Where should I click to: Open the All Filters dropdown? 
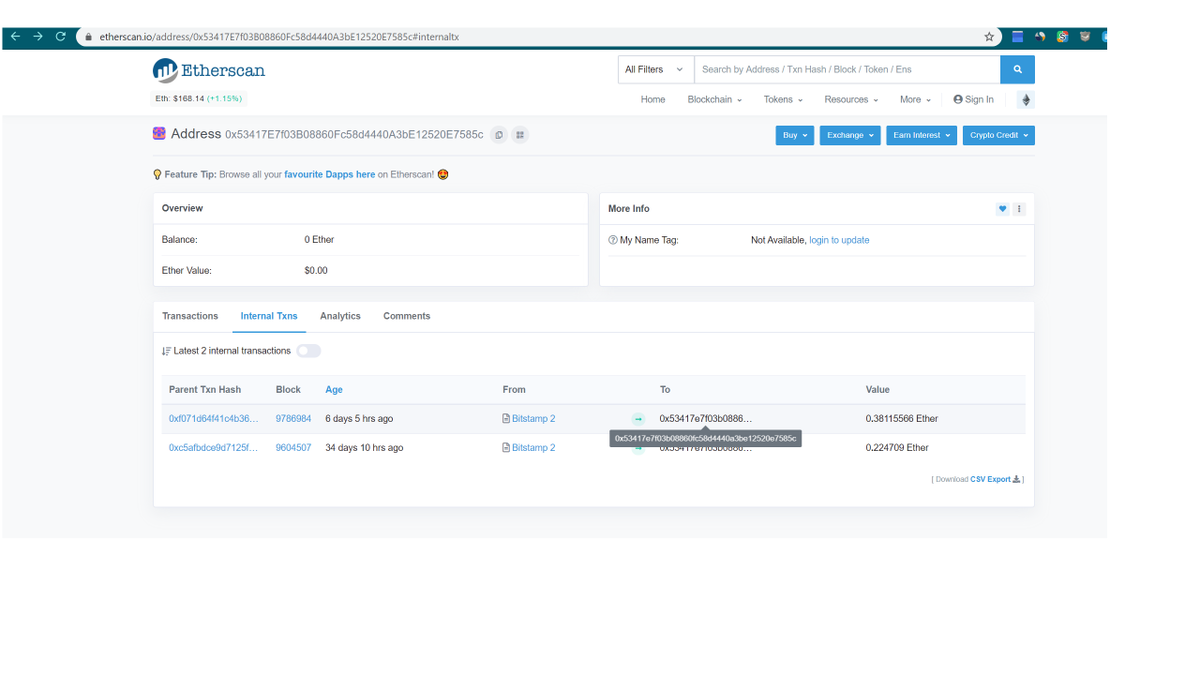point(655,69)
